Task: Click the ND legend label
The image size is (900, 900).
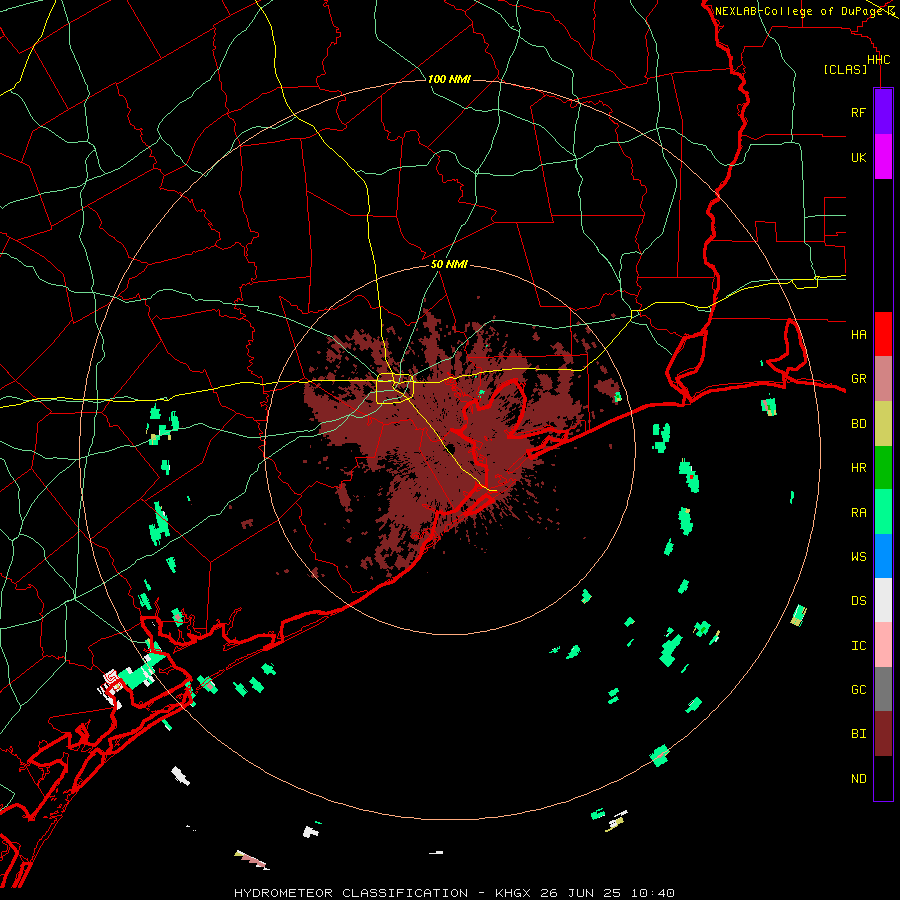Action: pos(858,779)
